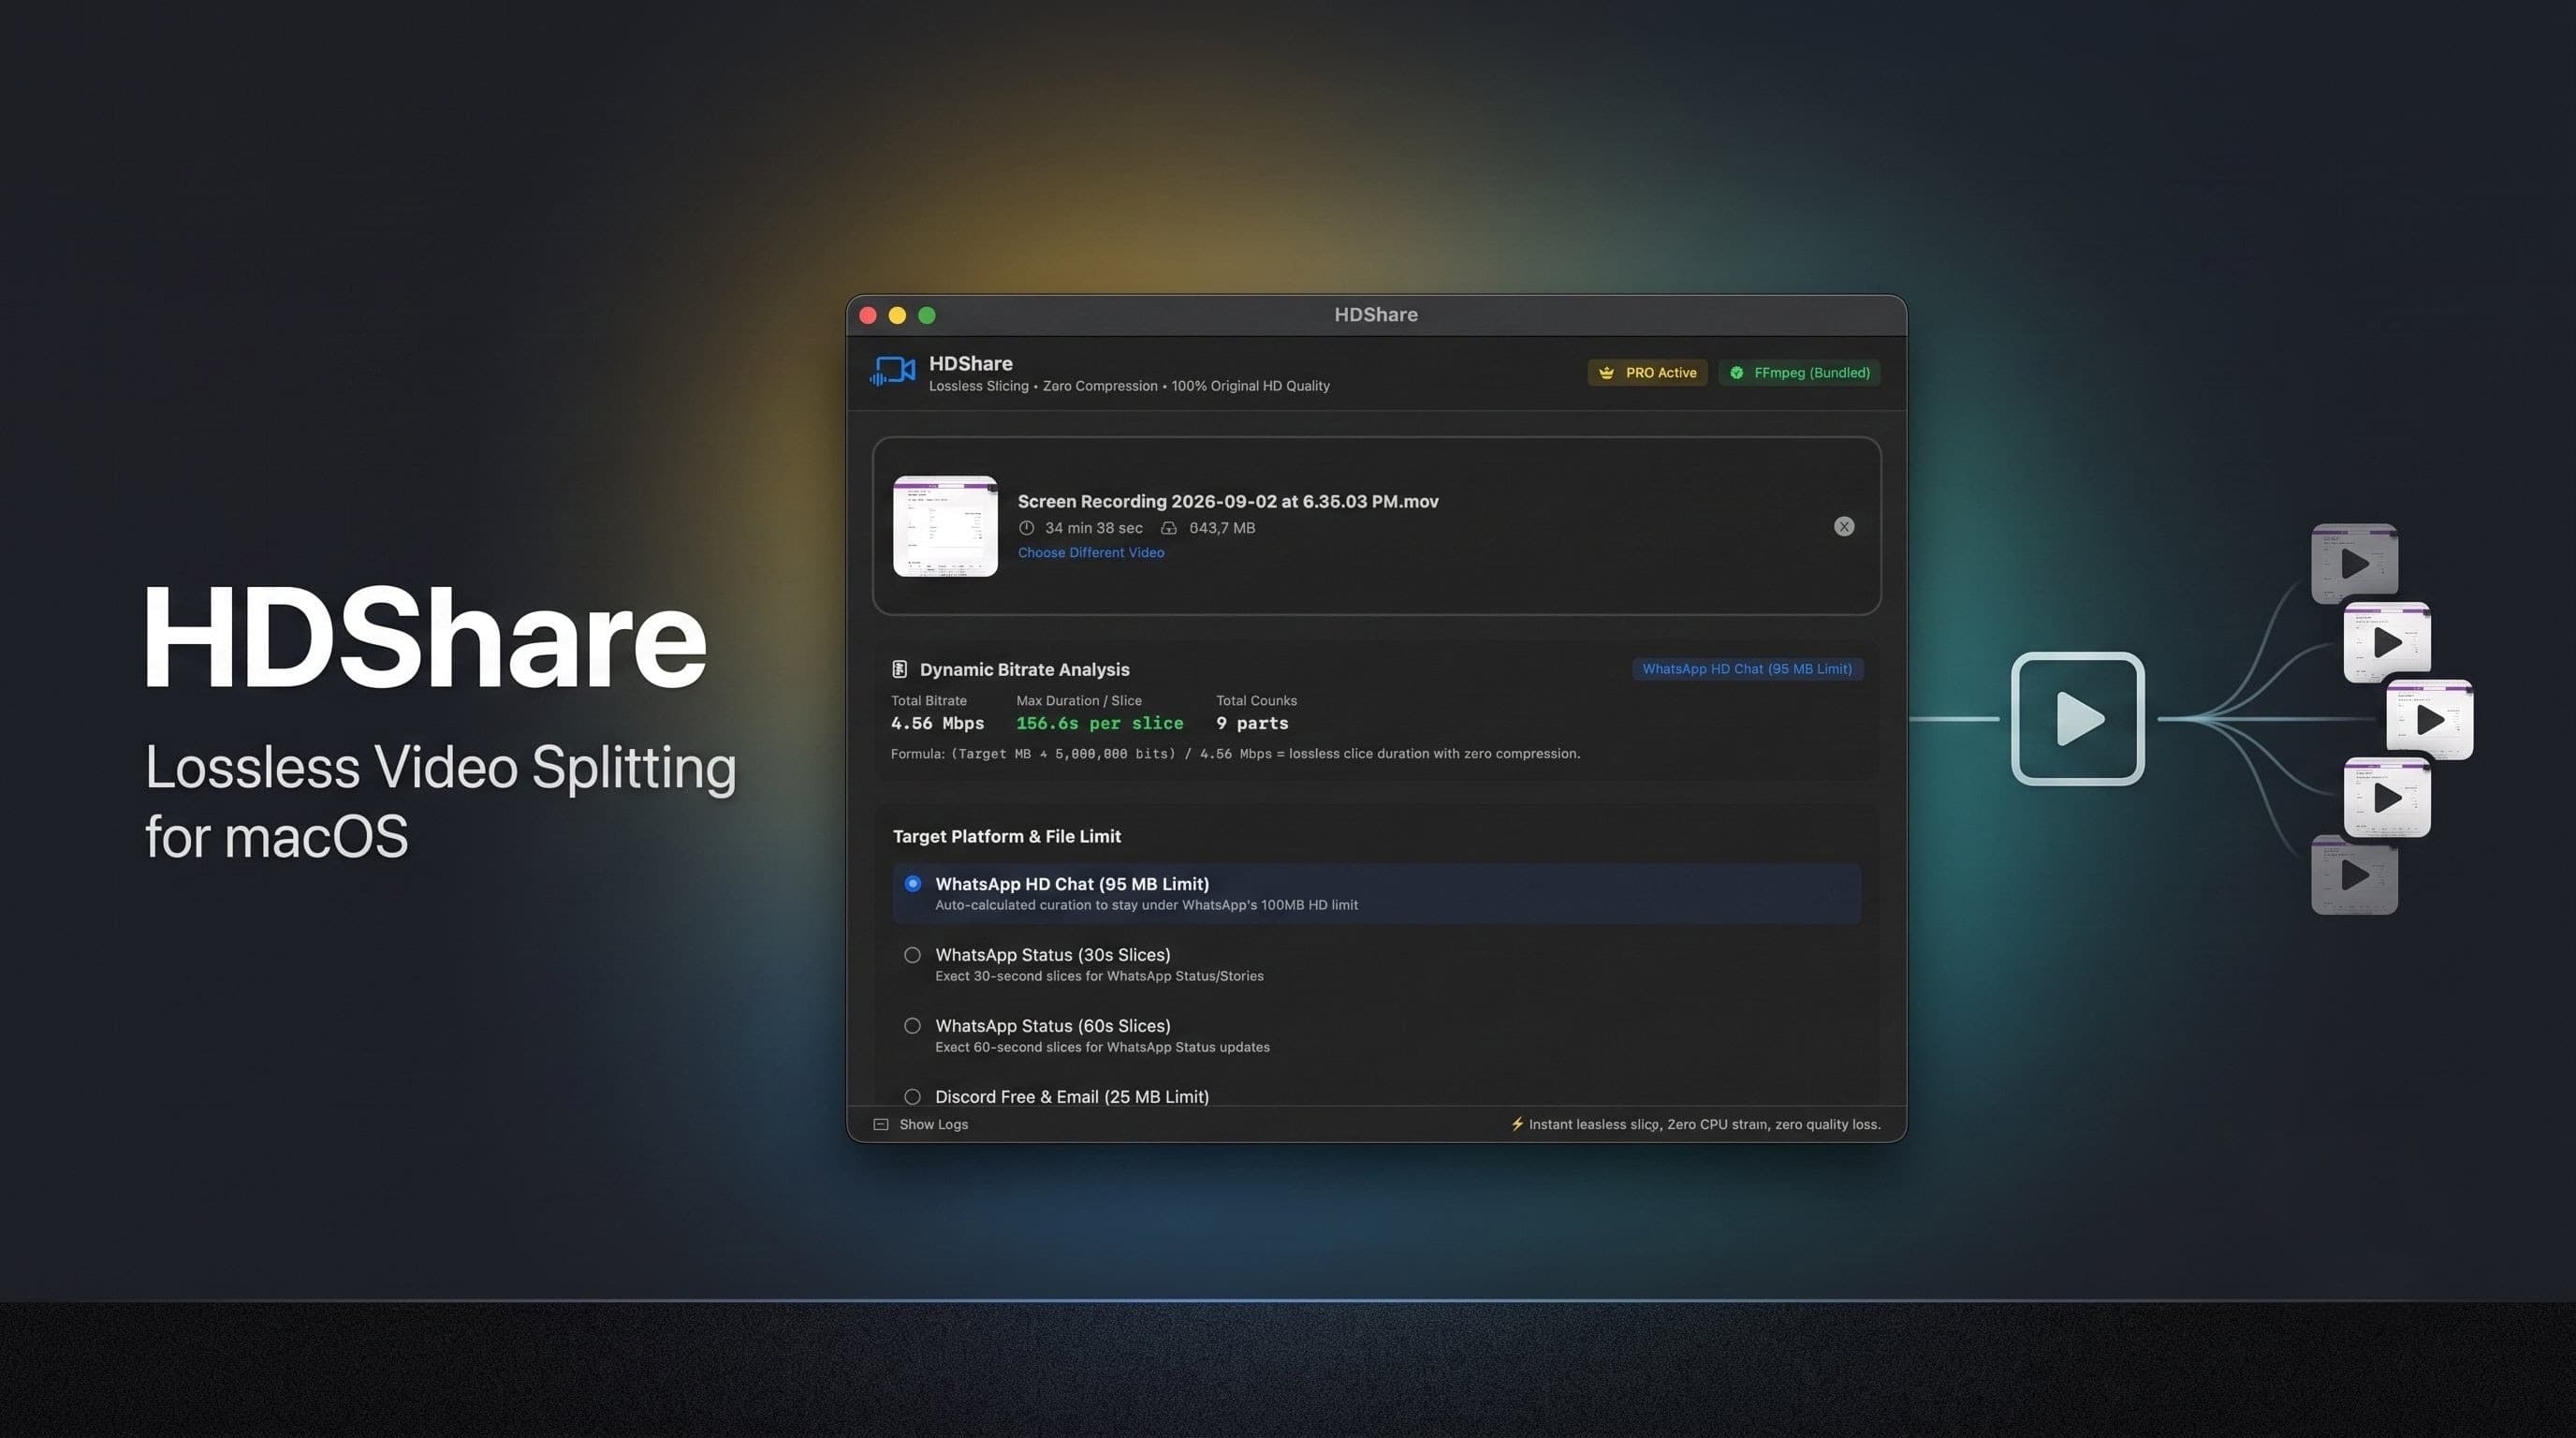
Task: Open the screen recording video thumbnail
Action: [x=945, y=526]
